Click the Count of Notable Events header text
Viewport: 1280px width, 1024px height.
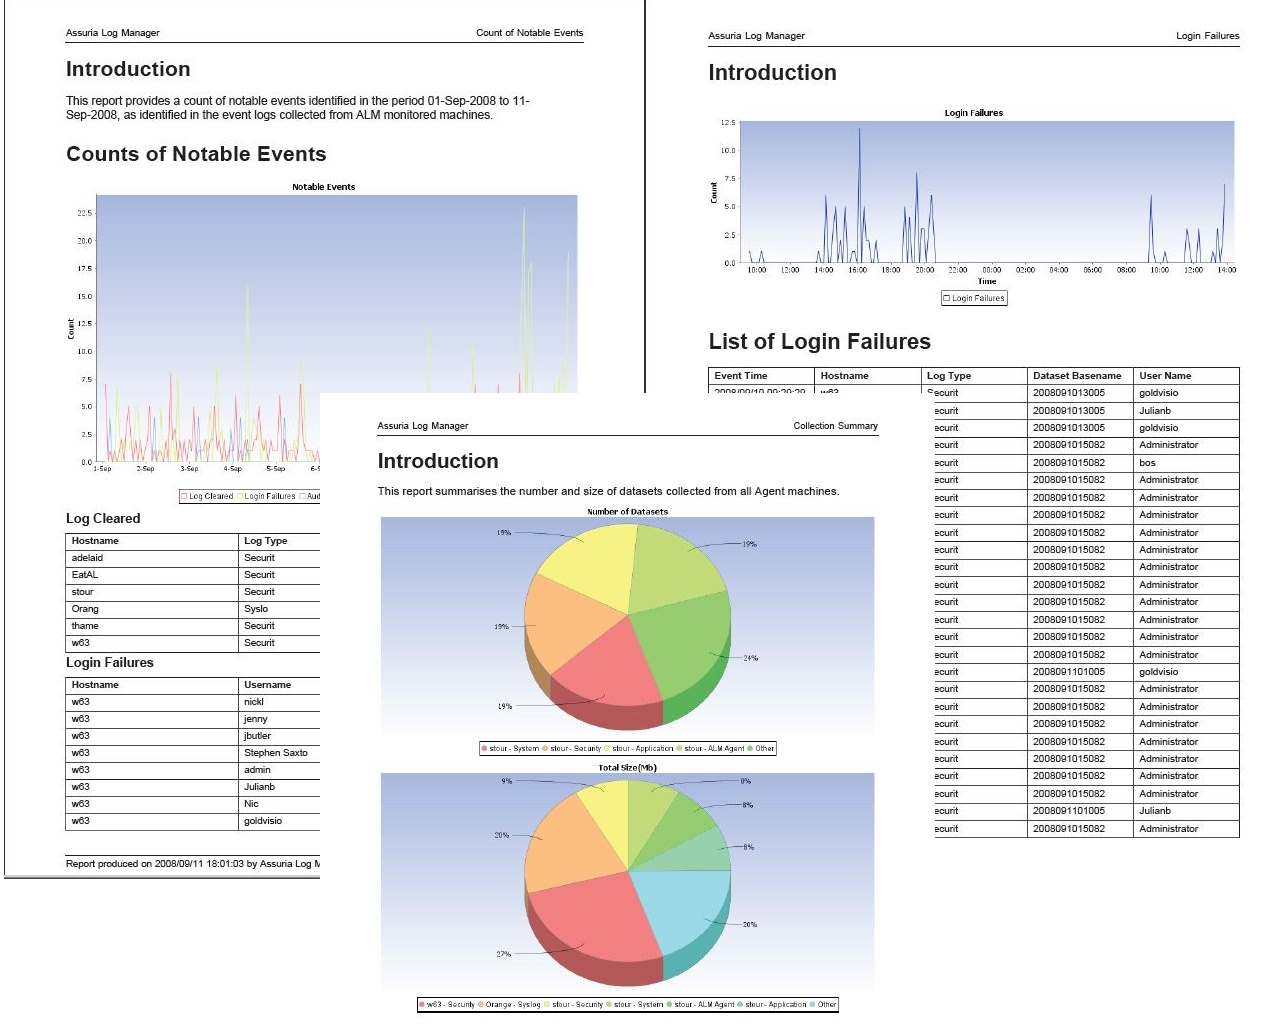tap(529, 33)
